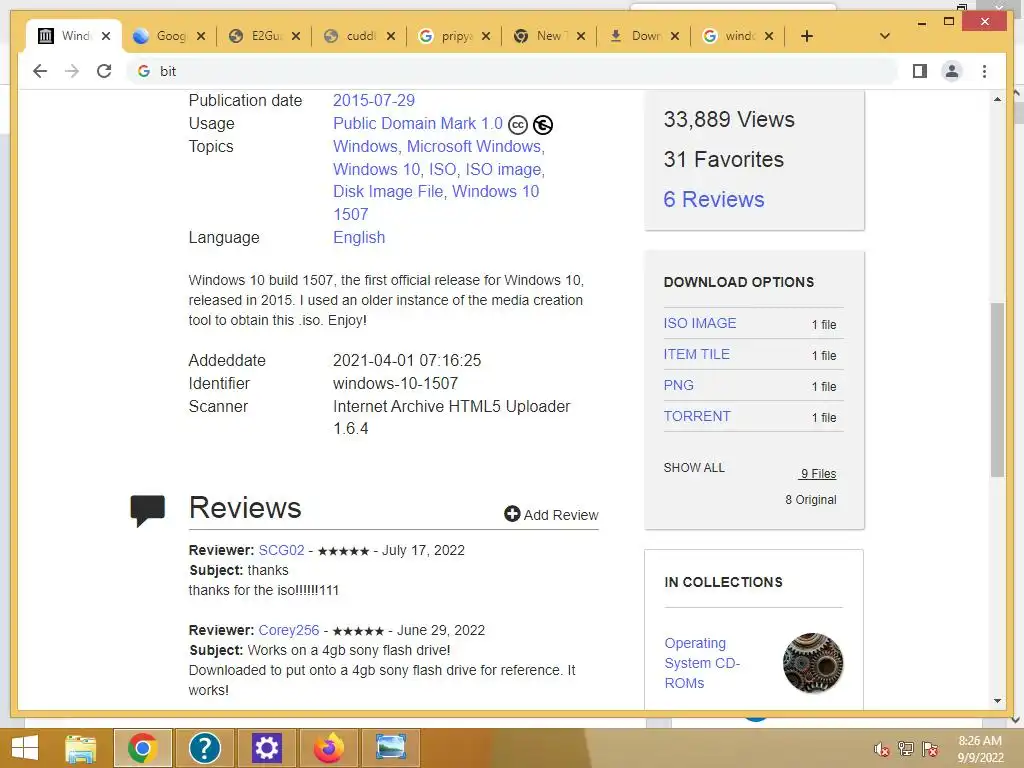Image resolution: width=1024 pixels, height=768 pixels.
Task: Switch to the Down tab
Action: click(645, 36)
